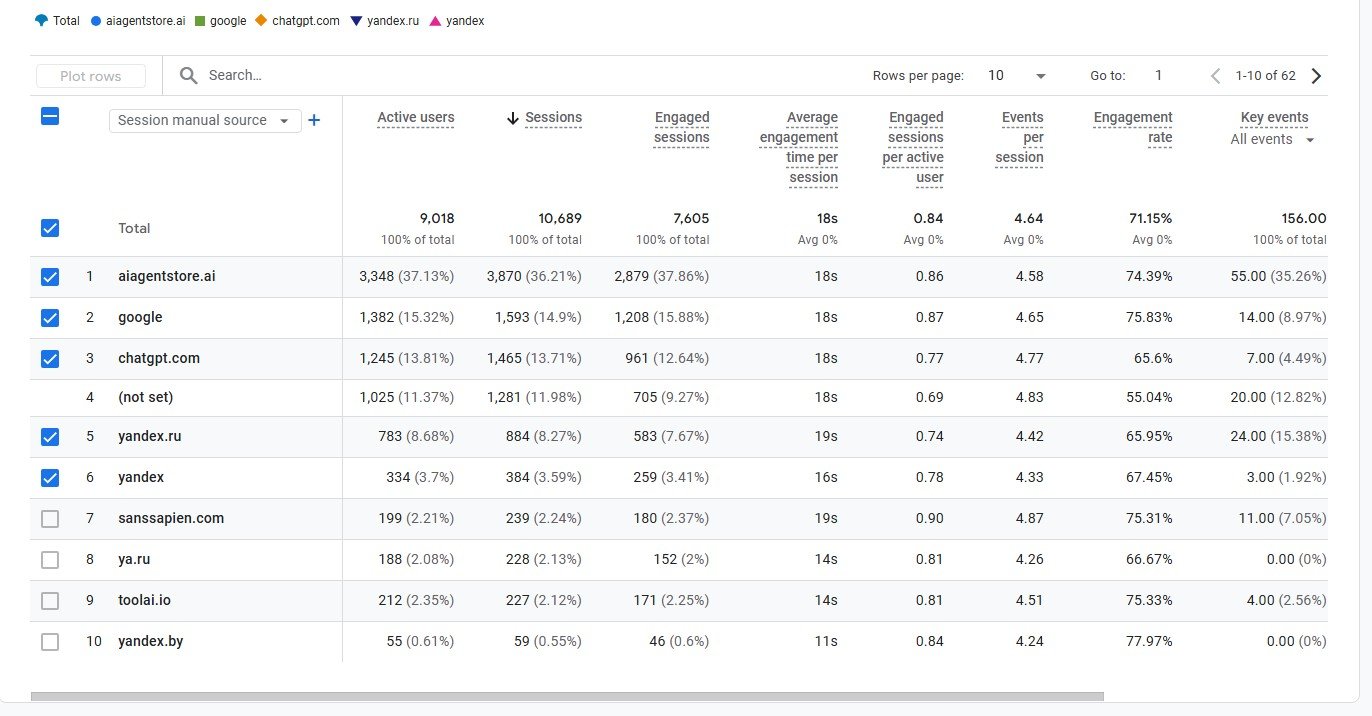Click aiagentstore.ai sessions value 3,870
The width and height of the screenshot is (1372, 716).
tap(506, 277)
